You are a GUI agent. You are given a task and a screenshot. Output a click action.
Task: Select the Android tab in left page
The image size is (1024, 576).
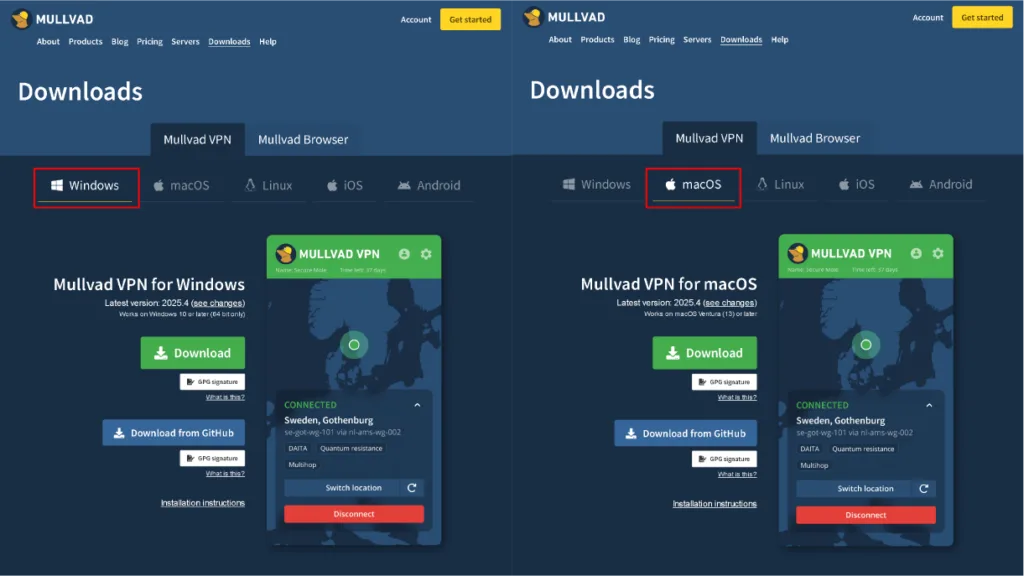[x=429, y=185]
